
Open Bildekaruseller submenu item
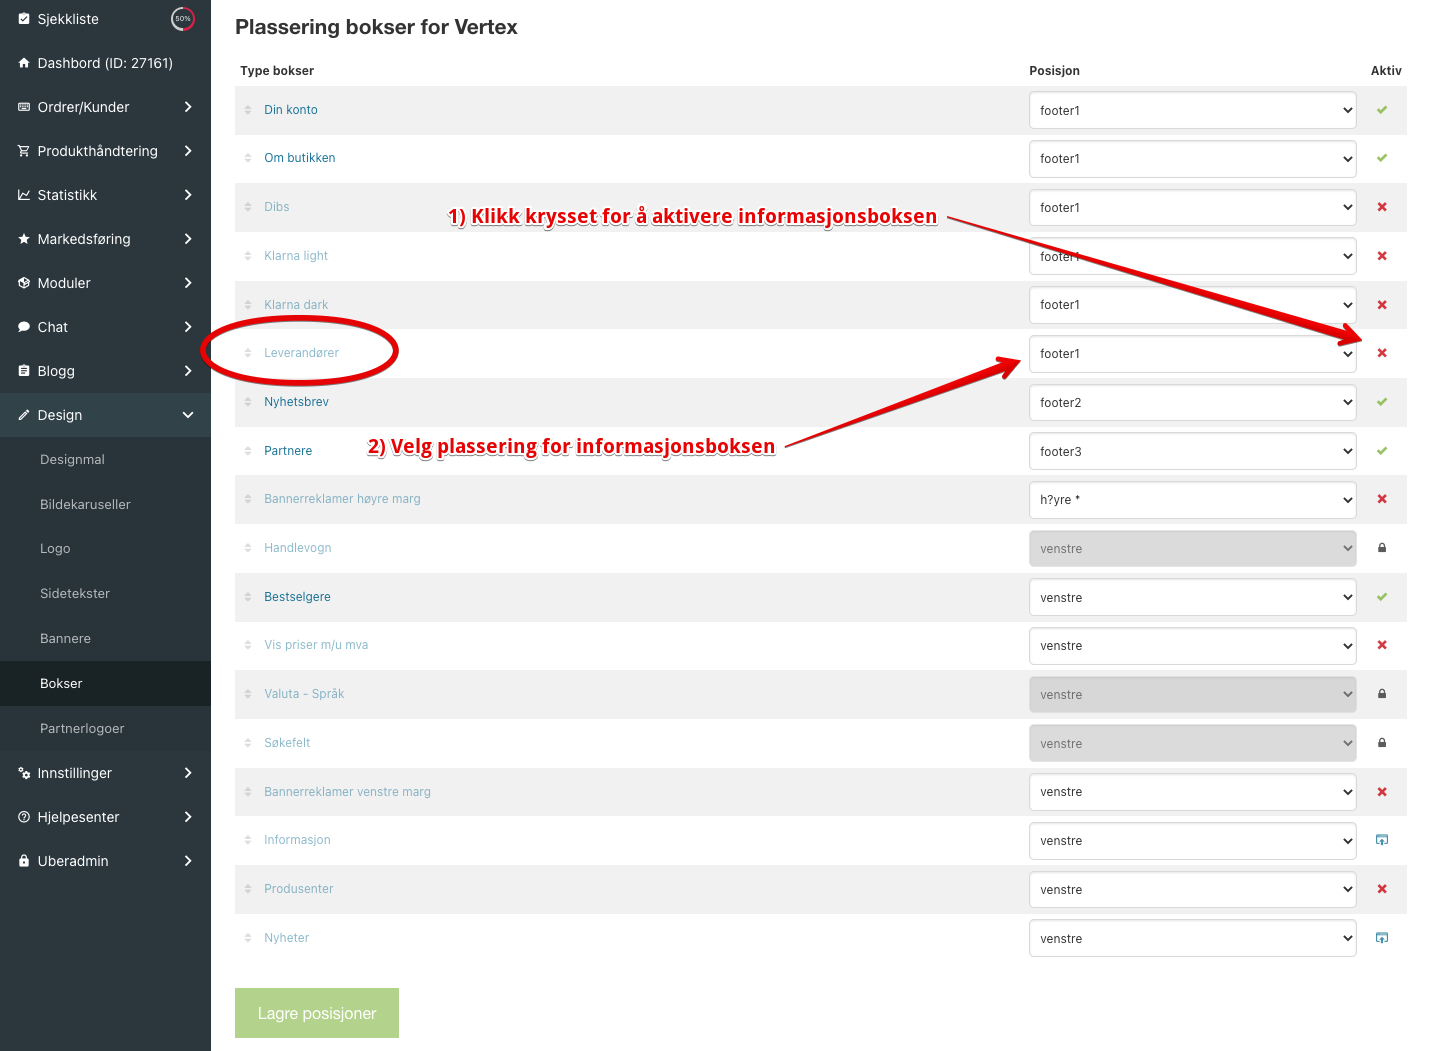tap(85, 505)
